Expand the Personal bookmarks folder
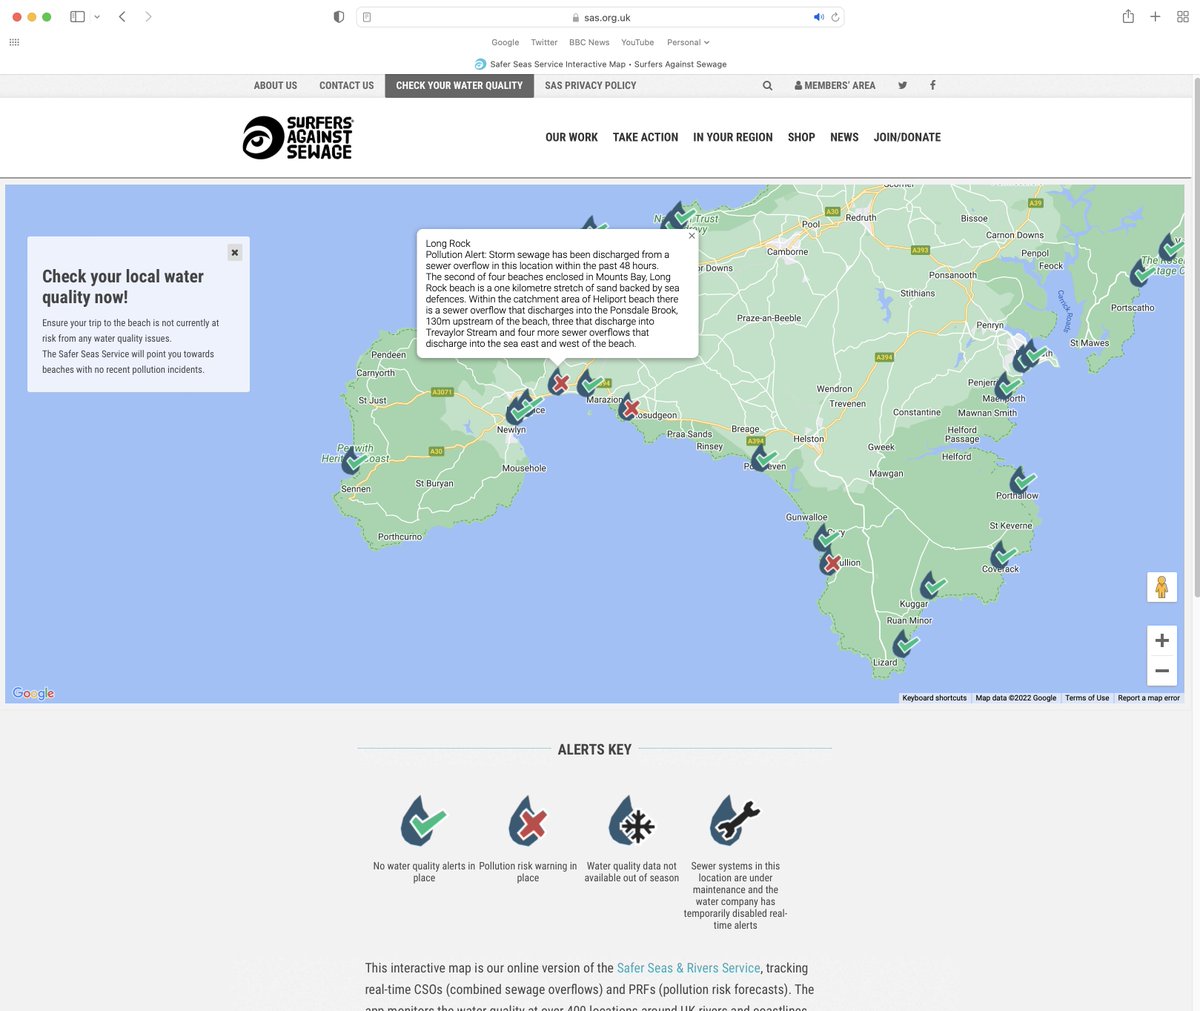Viewport: 1200px width, 1011px height. [688, 42]
